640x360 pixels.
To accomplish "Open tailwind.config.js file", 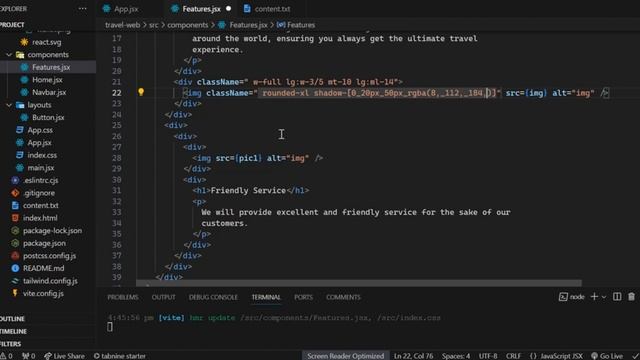I will pyautogui.click(x=50, y=281).
